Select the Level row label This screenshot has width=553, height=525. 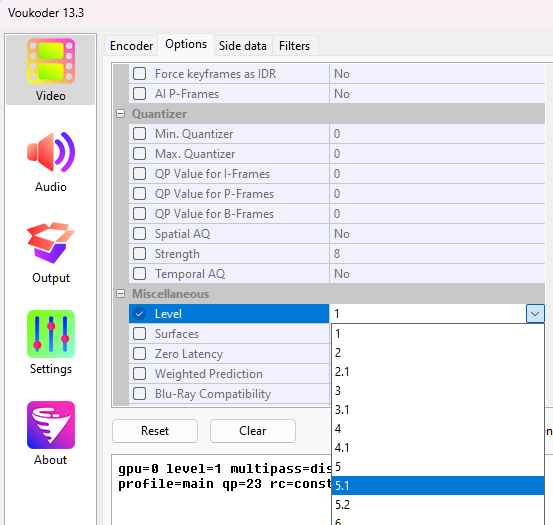(x=168, y=314)
